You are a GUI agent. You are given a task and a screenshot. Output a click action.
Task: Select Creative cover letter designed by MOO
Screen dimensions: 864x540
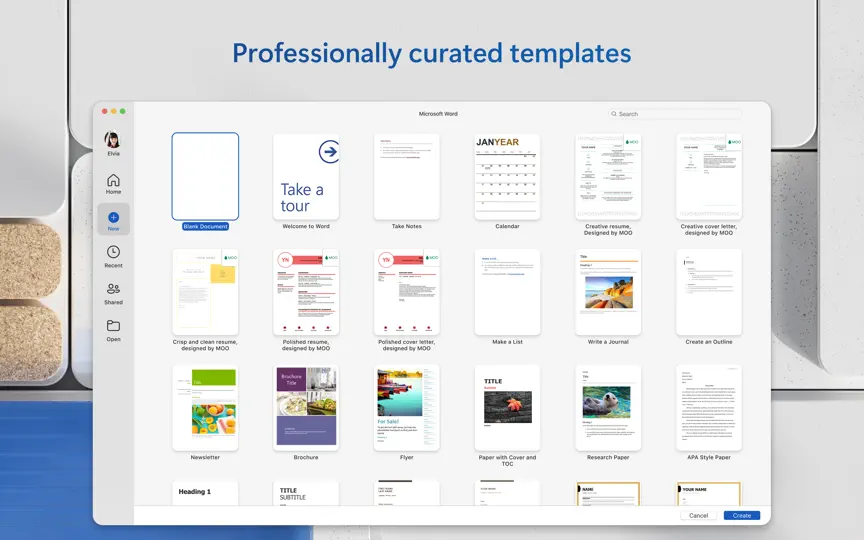(709, 176)
